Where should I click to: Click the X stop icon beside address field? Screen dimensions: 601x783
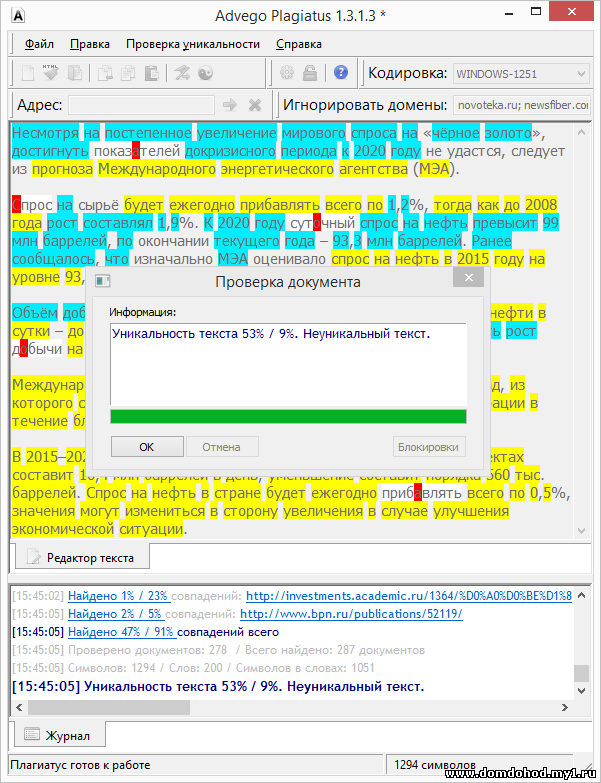pyautogui.click(x=255, y=105)
